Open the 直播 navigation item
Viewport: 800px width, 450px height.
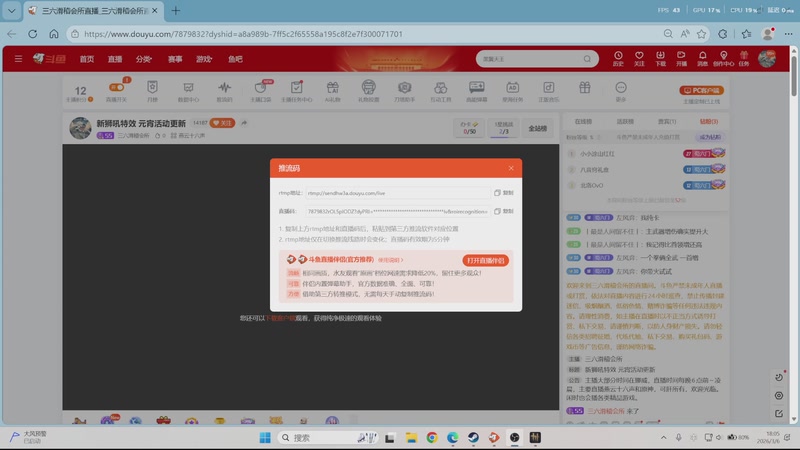(115, 59)
